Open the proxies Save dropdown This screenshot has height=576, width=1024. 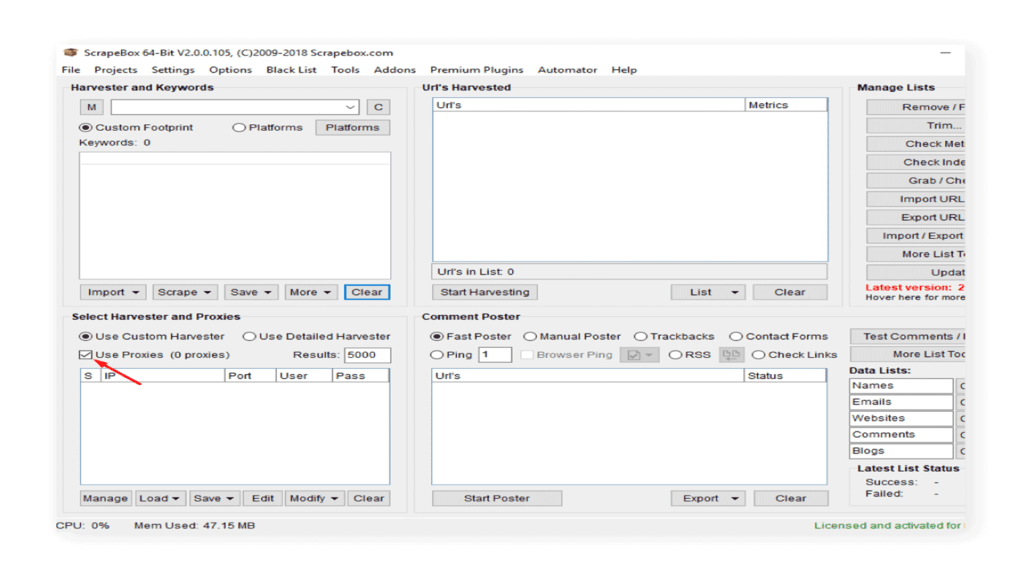click(214, 498)
